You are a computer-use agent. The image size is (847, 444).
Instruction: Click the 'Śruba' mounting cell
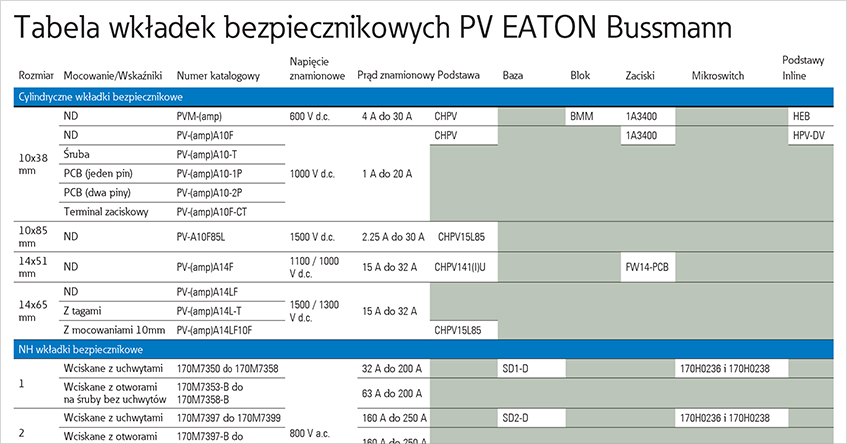[x=76, y=154]
